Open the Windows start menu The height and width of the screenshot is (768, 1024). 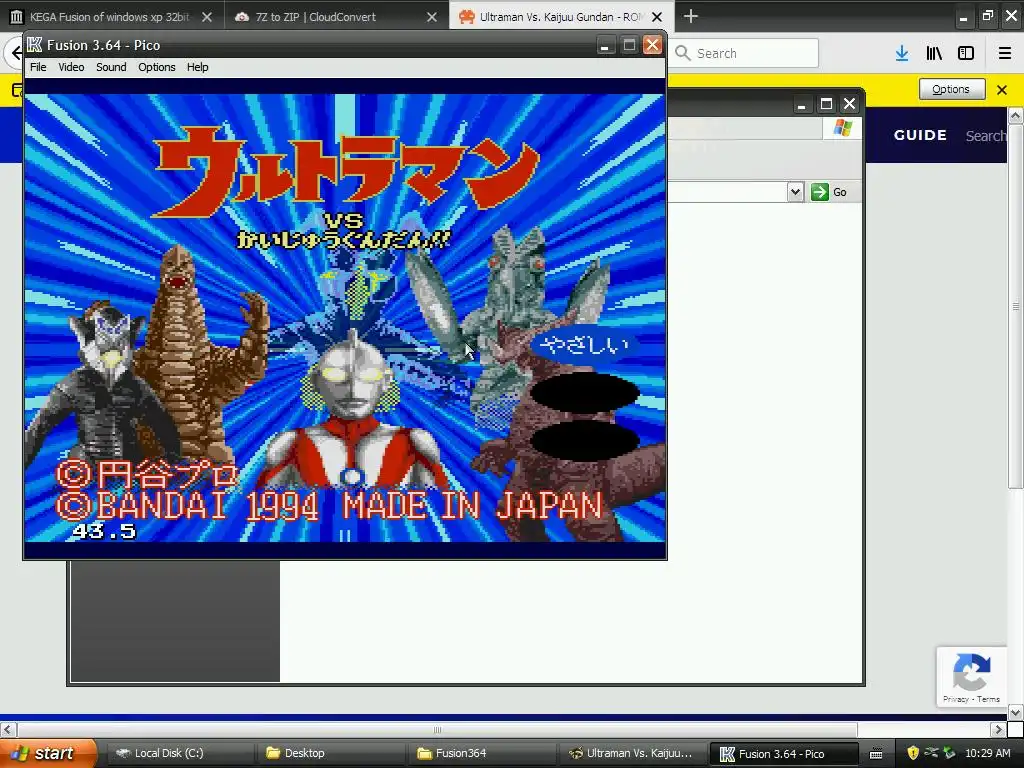tap(48, 754)
